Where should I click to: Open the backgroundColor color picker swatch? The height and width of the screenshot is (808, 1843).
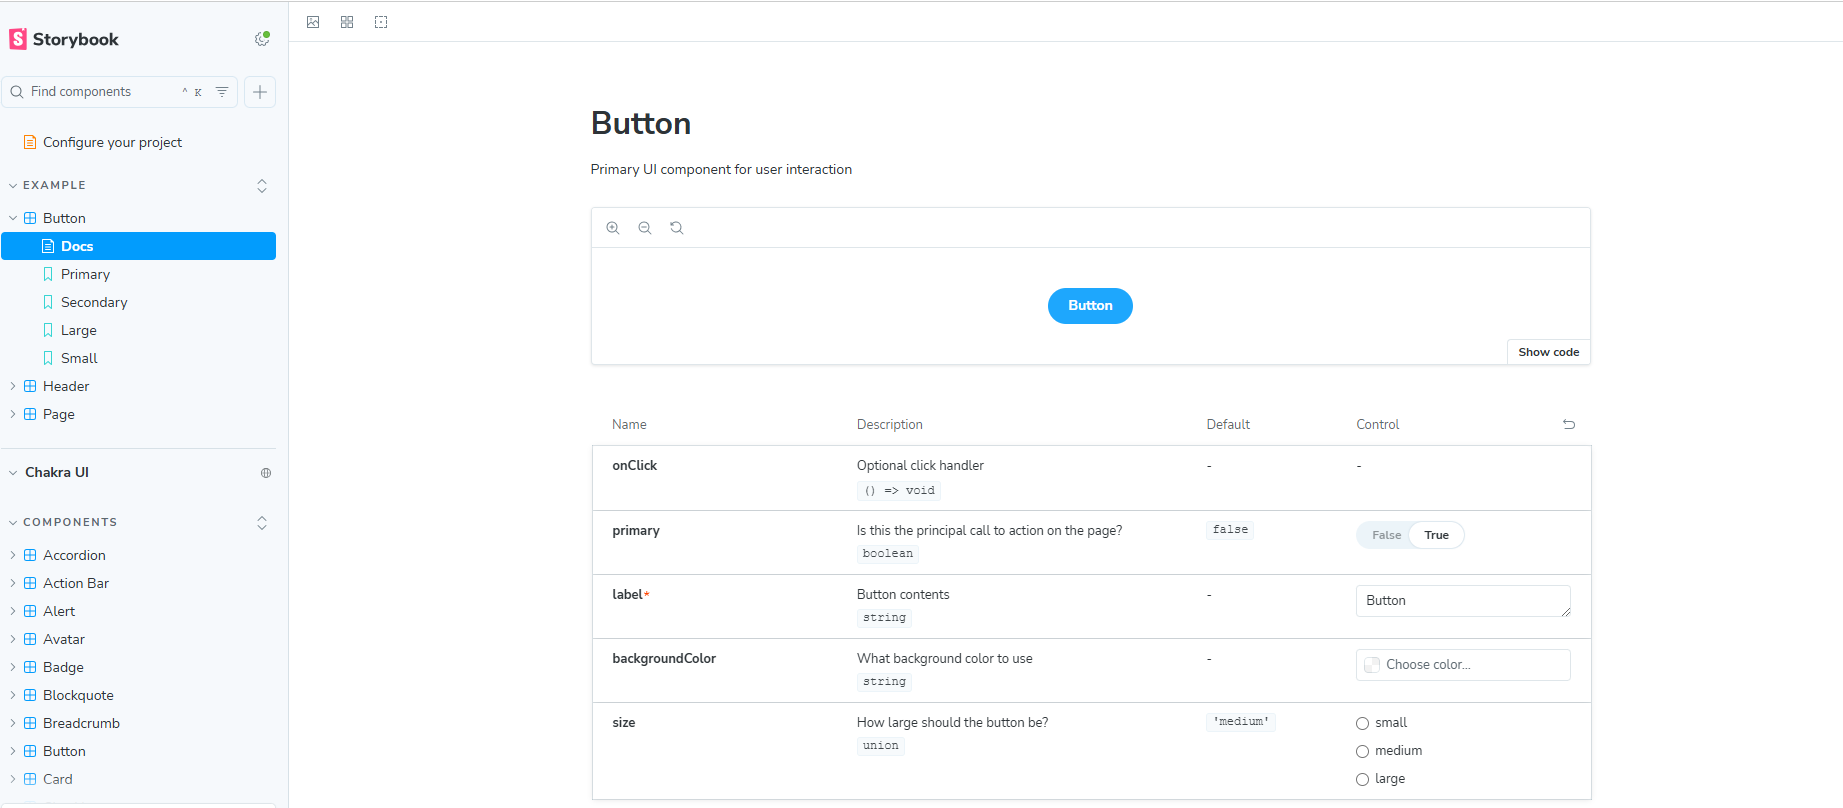[1372, 665]
